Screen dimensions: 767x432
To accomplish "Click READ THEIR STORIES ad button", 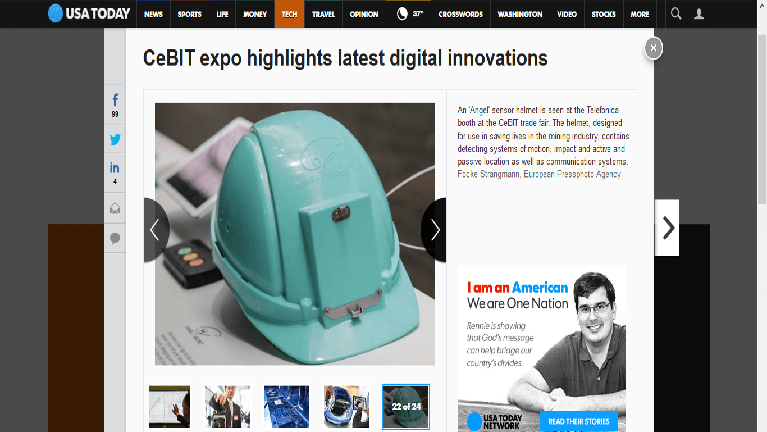I will point(579,421).
